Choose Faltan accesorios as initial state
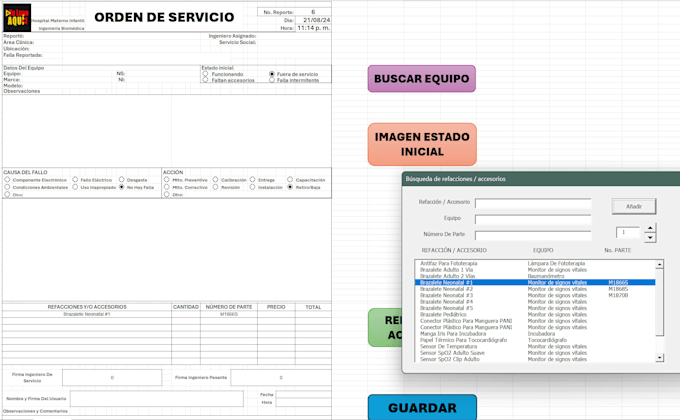 (206, 80)
